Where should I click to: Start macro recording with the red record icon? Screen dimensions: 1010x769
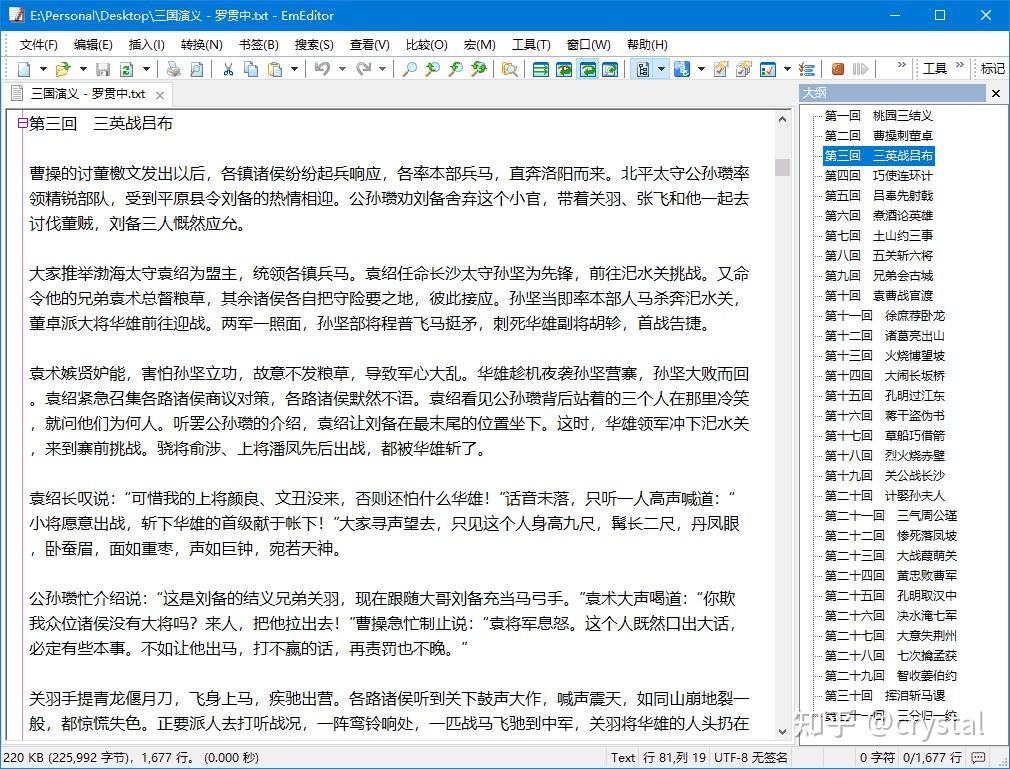pos(837,69)
